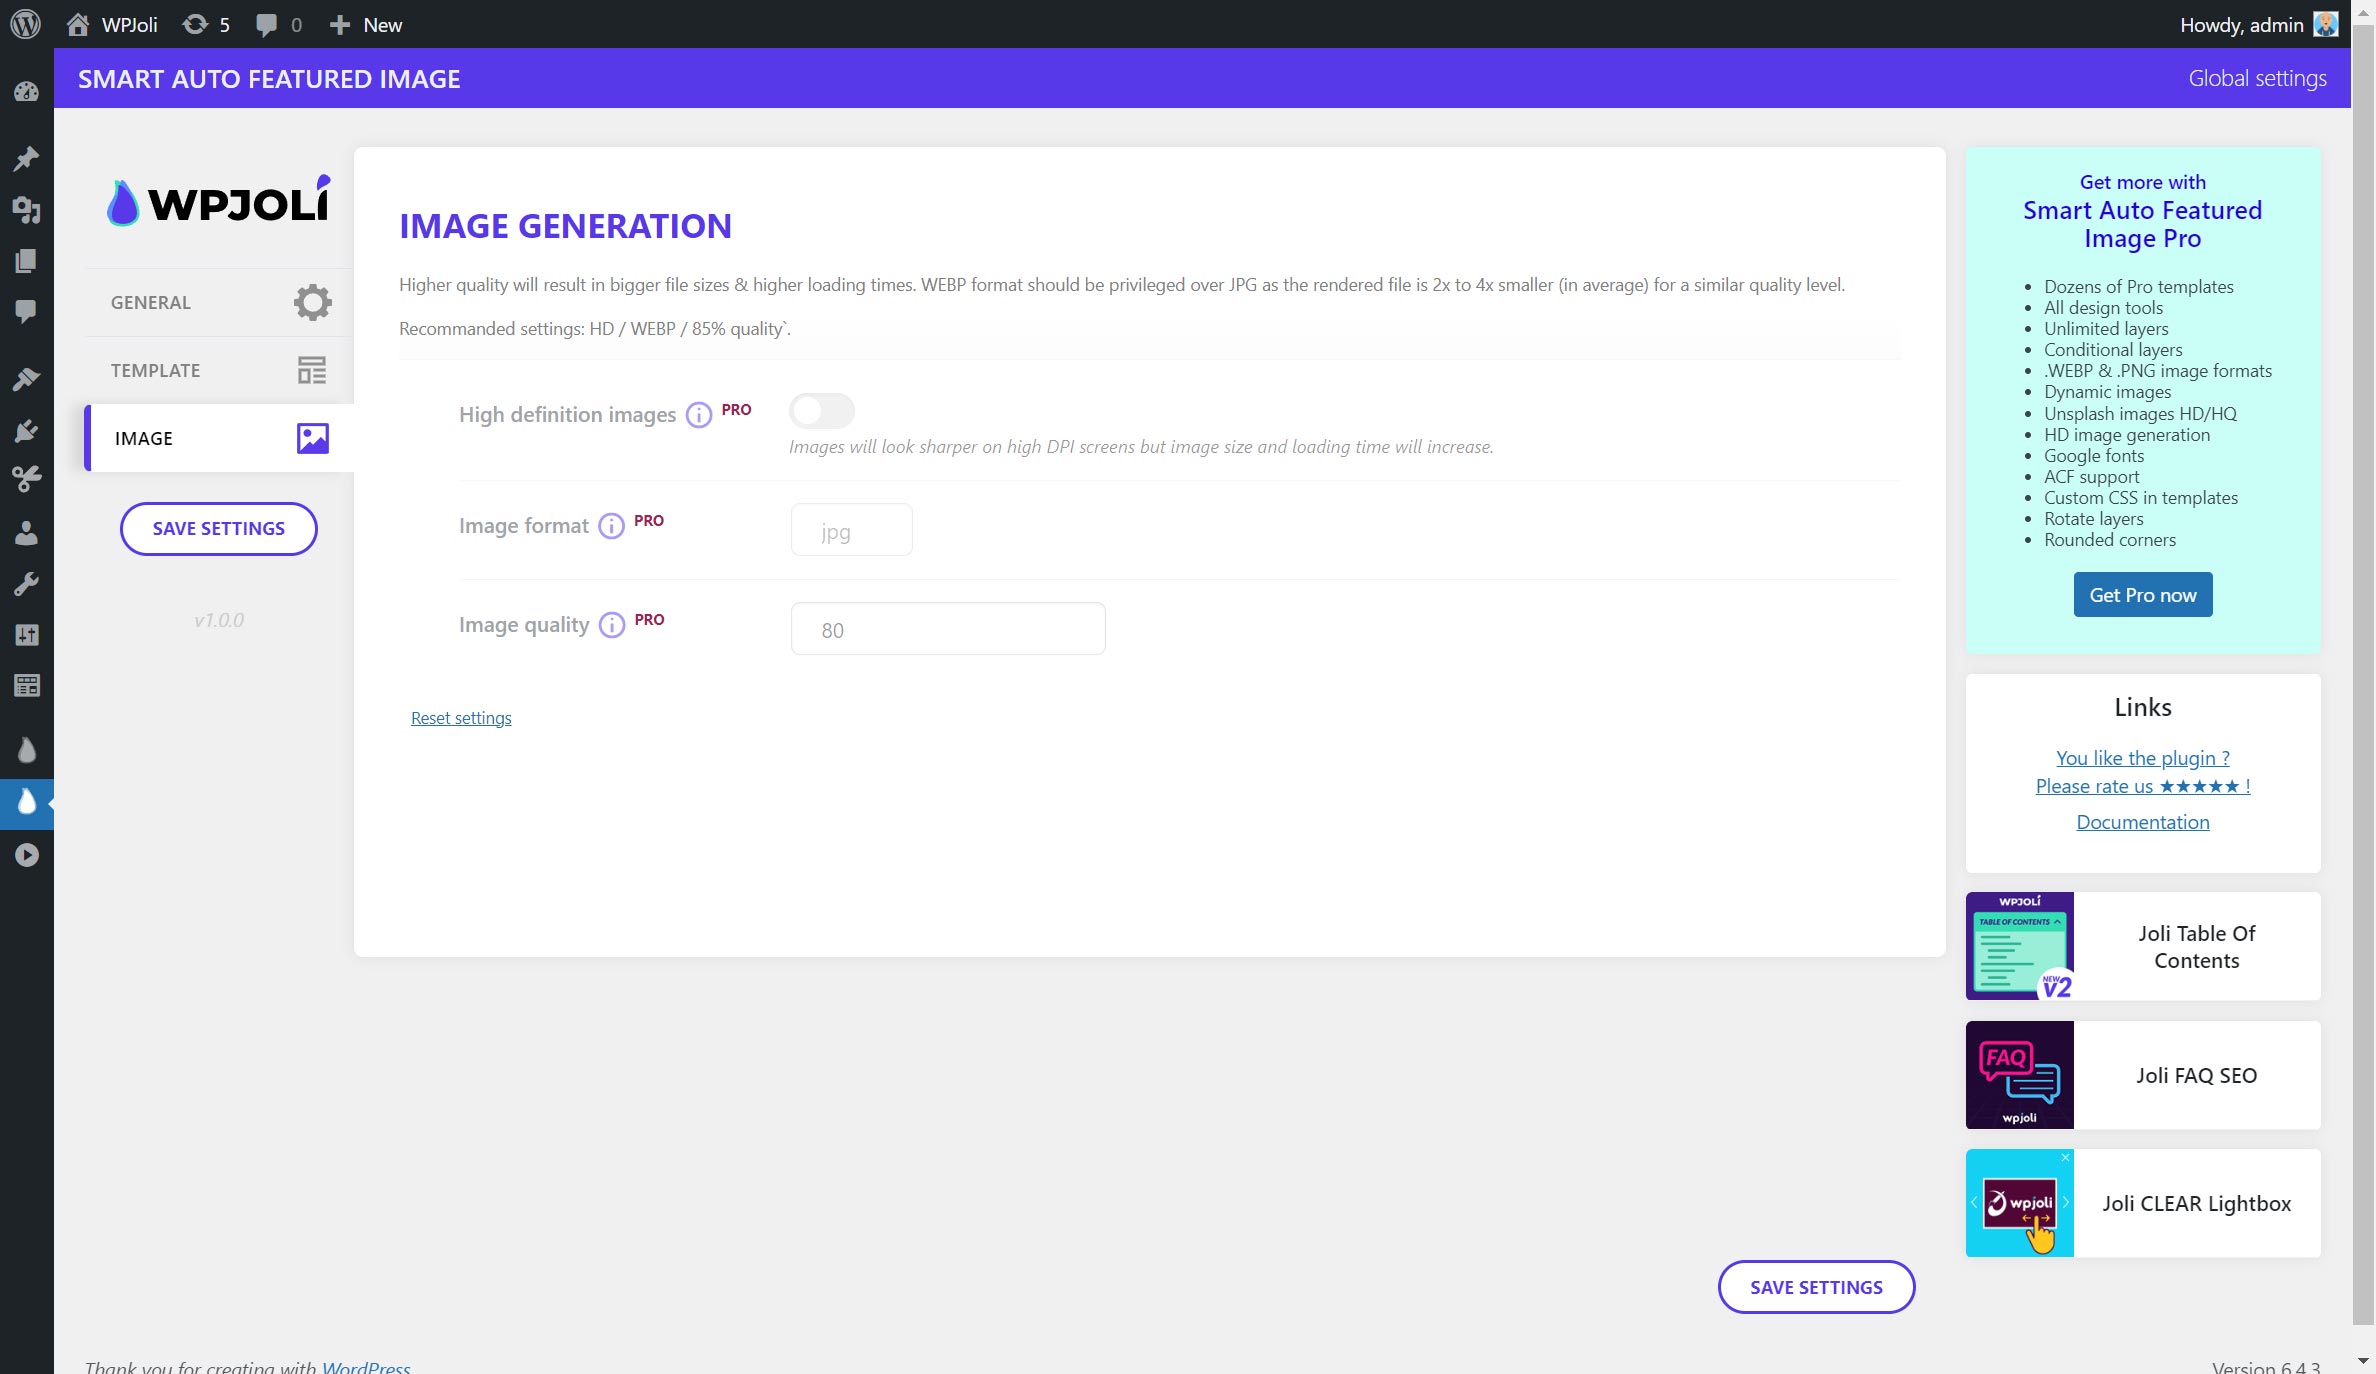Screen dimensions: 2376x1374
Task: Switch to the TEMPLATE settings tab
Action: 219,370
